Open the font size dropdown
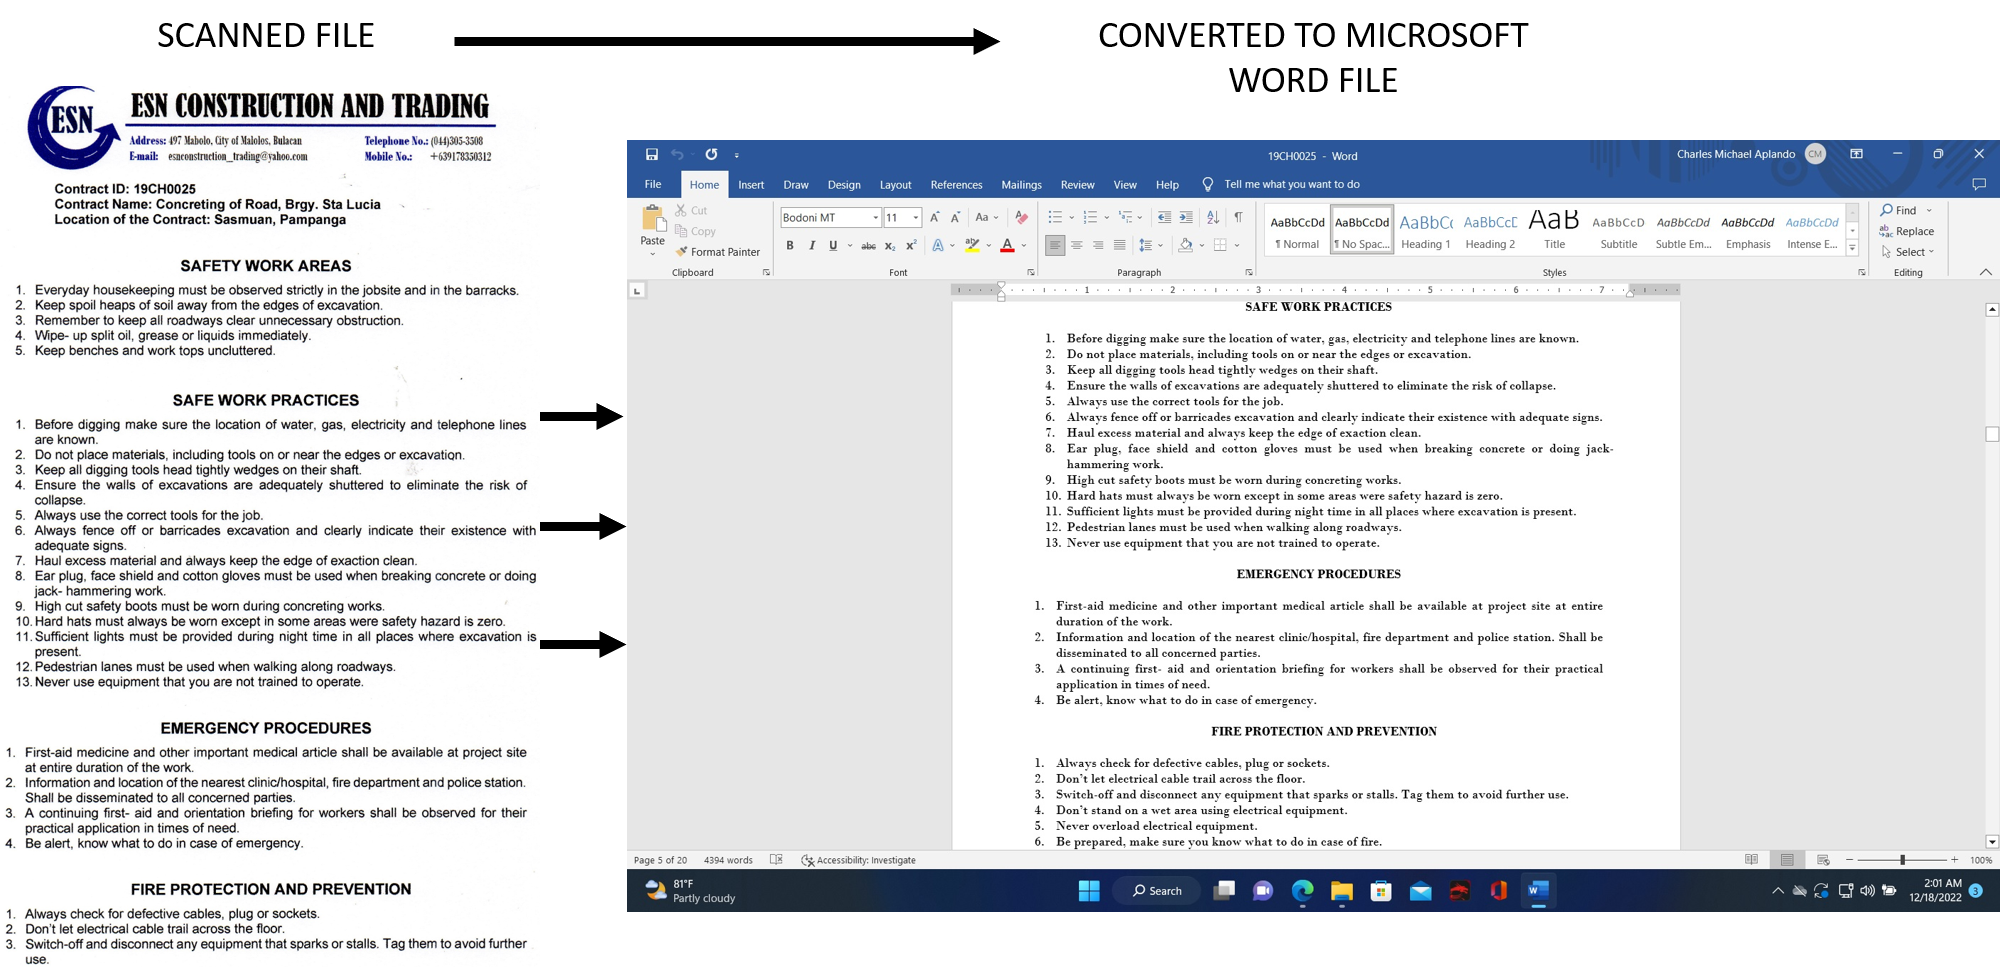This screenshot has height=967, width=2000. (x=916, y=218)
